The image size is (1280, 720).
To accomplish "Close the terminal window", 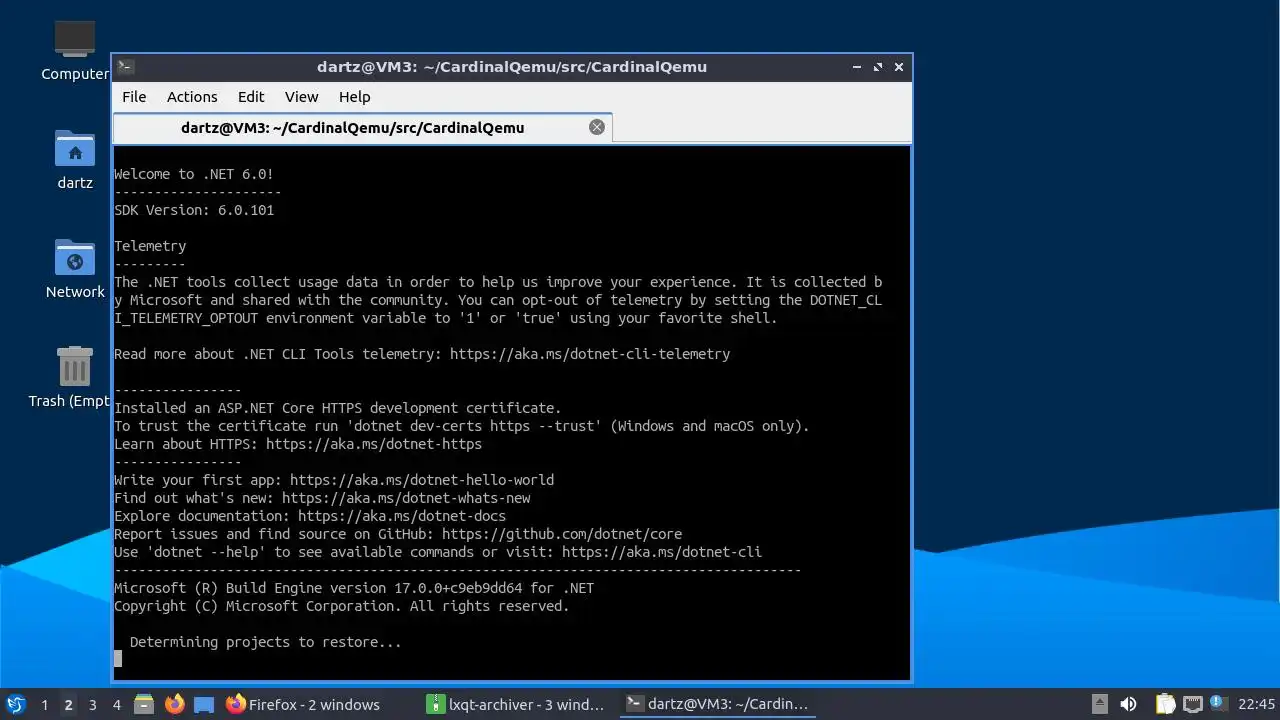I will coord(899,67).
